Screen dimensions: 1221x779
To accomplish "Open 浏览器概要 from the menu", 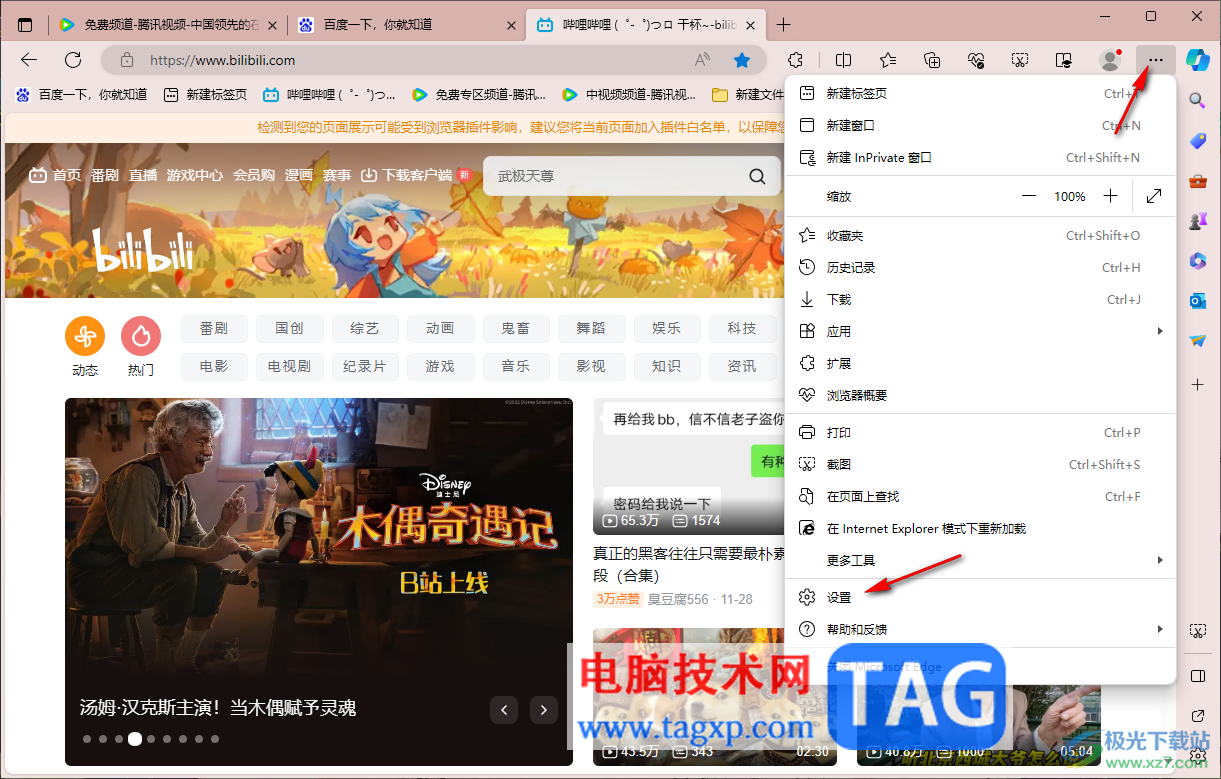I will [x=980, y=396].
